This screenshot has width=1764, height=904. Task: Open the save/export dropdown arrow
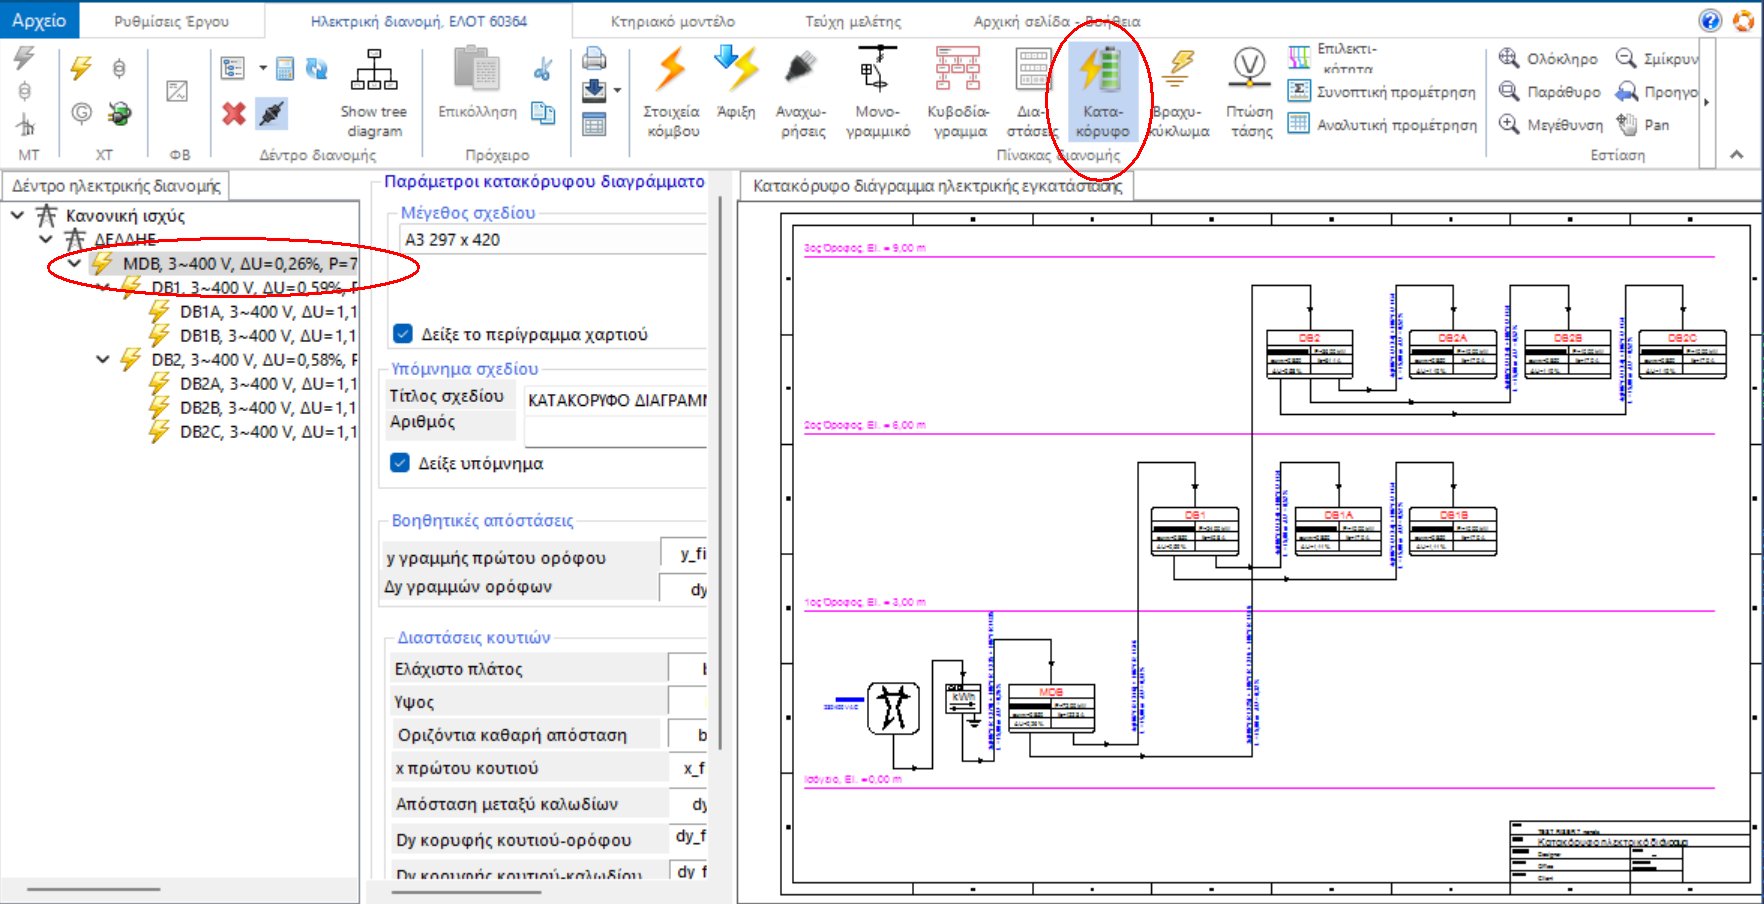tap(617, 91)
